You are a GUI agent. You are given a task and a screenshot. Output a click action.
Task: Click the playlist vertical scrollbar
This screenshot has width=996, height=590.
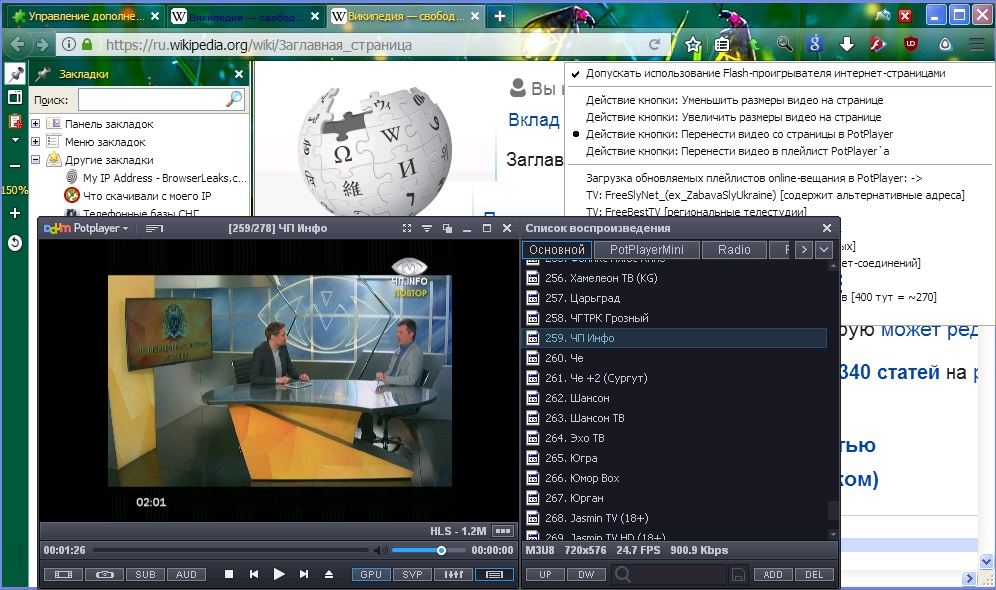(x=833, y=398)
